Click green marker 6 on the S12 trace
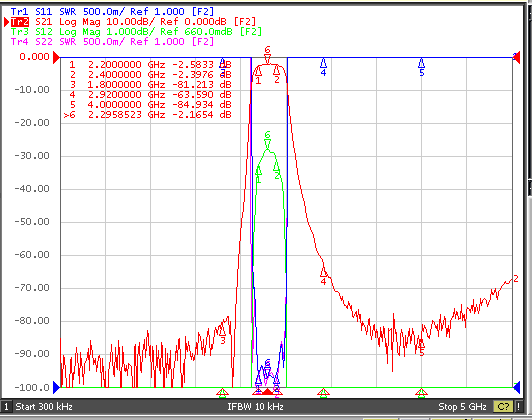Viewport: 532px width, 420px height. (x=267, y=140)
